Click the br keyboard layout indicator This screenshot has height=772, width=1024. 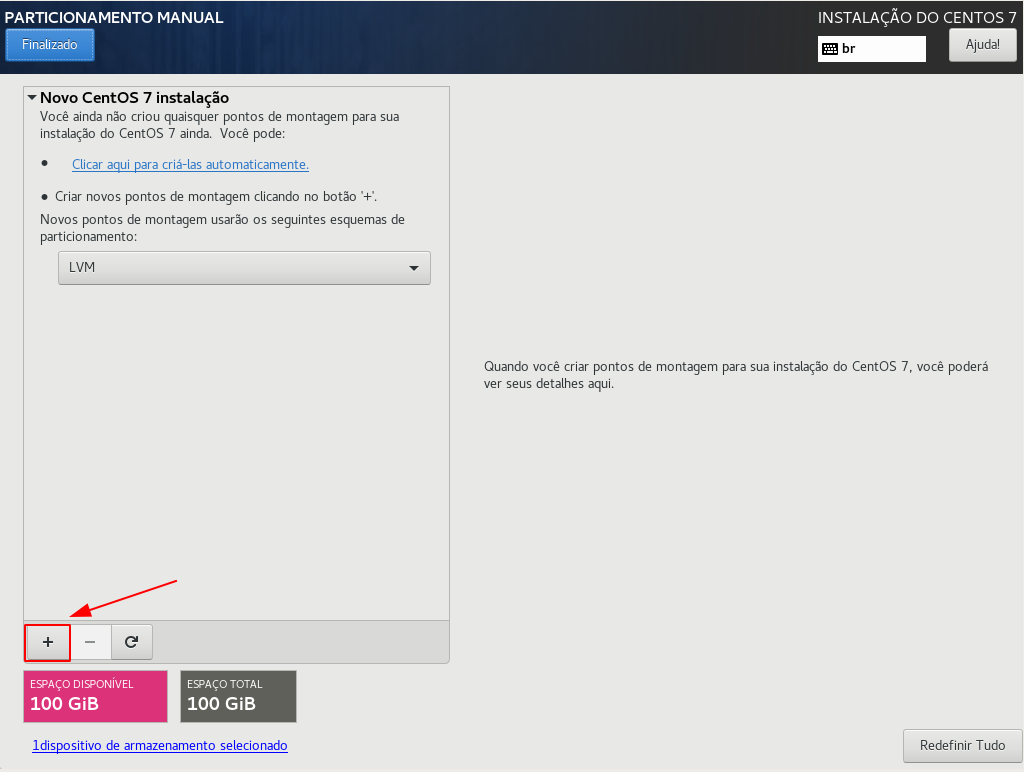click(871, 48)
